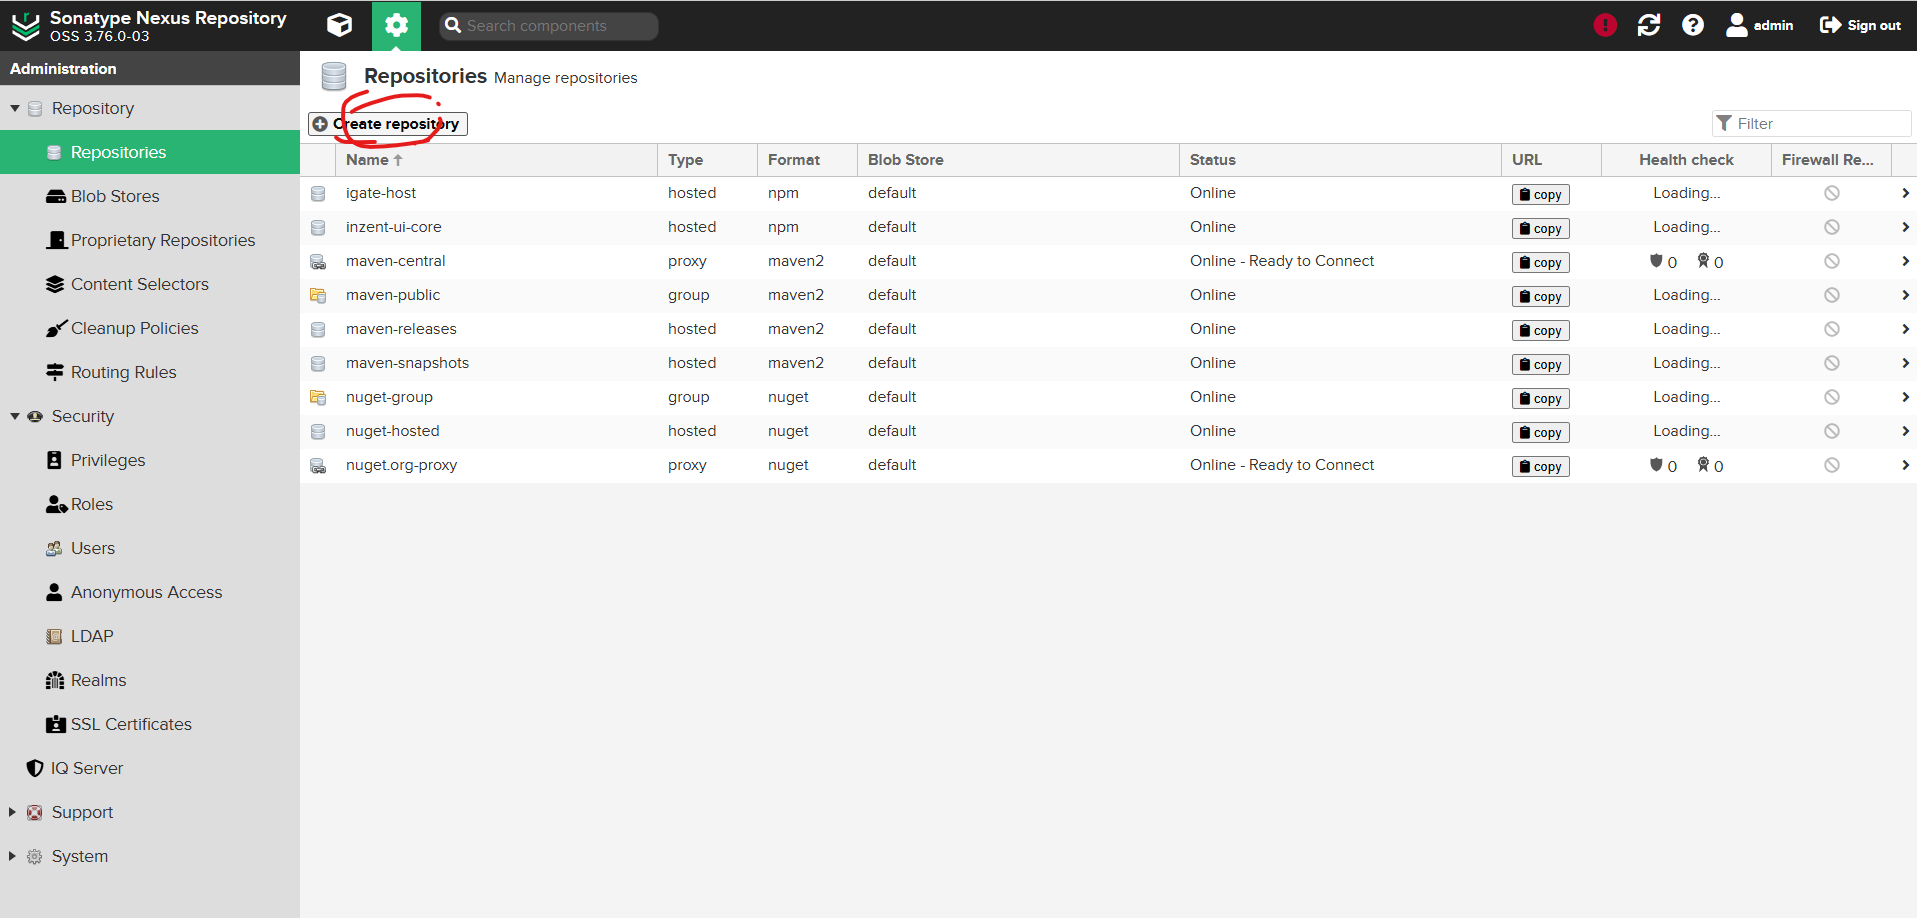The width and height of the screenshot is (1917, 918).
Task: Open Cleanup Policies from the sidebar
Action: tap(134, 328)
